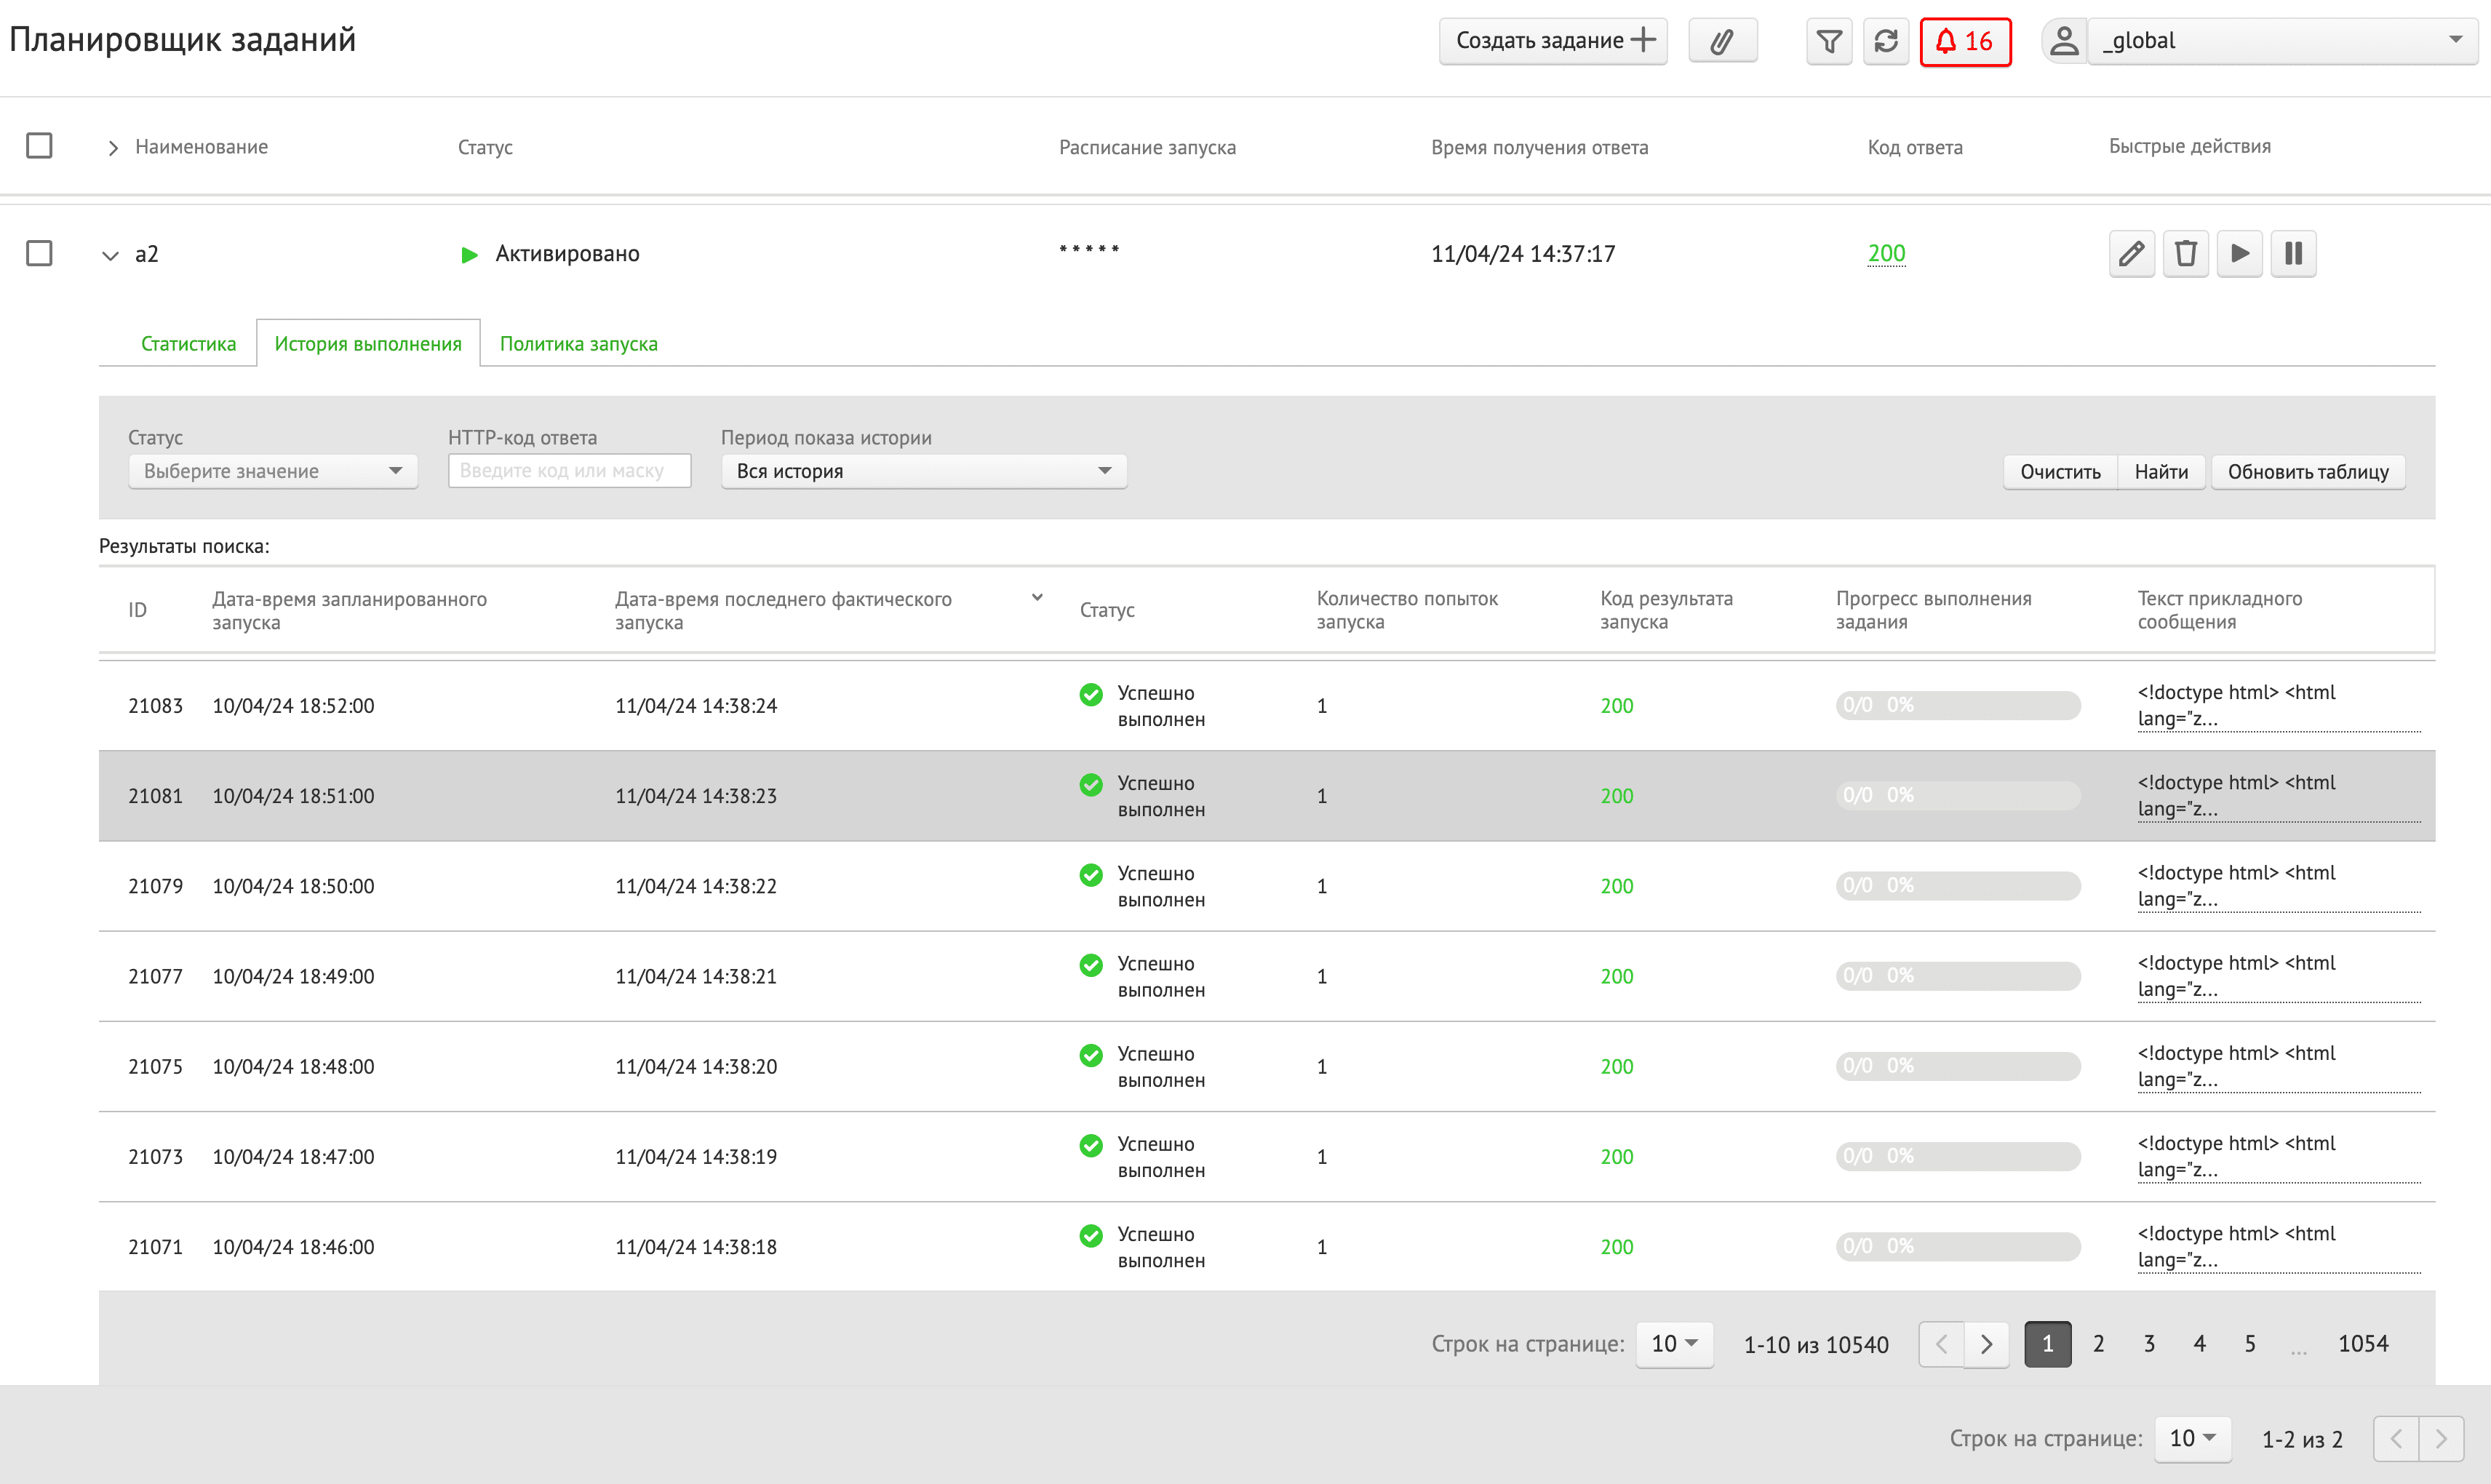The image size is (2491, 1484).
Task: Tick the checkbox for task a2
Action: tap(39, 253)
